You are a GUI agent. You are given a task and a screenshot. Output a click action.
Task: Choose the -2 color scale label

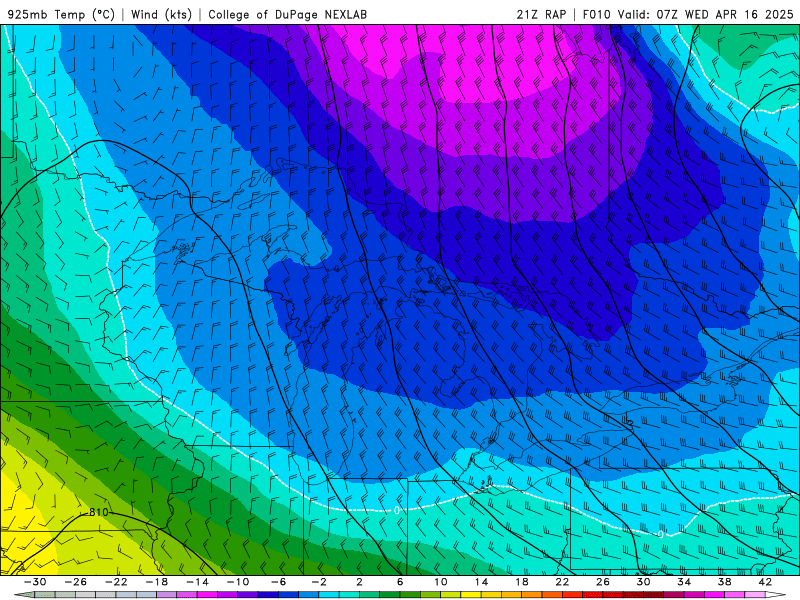(x=319, y=582)
